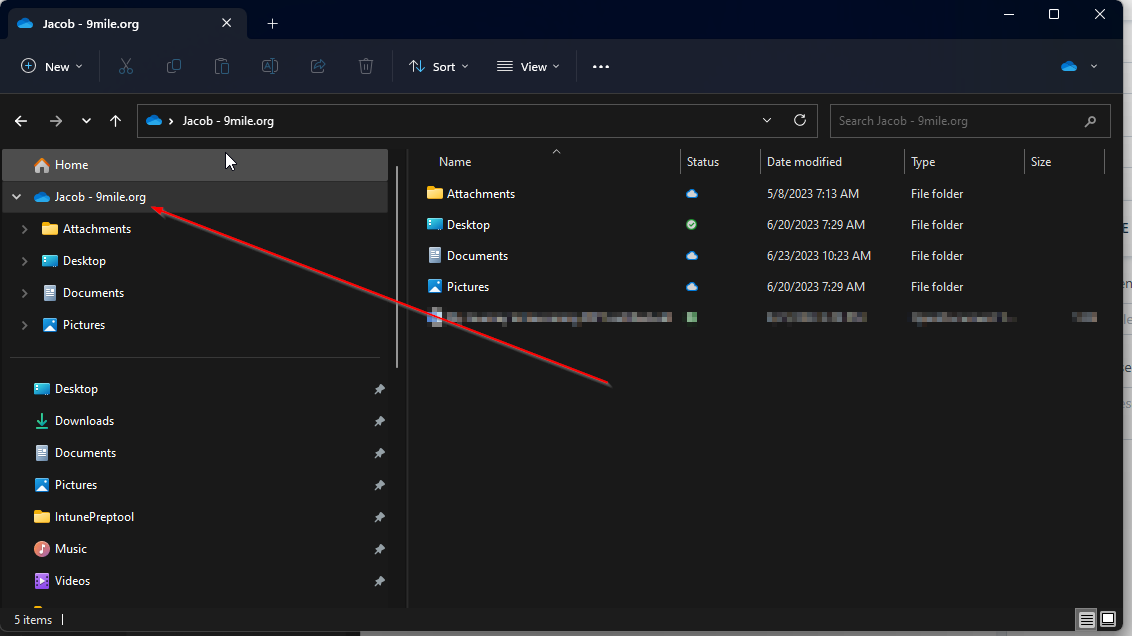Click date 6/23/2023 10:23 AM of Documents
This screenshot has height=636, width=1132.
(819, 256)
